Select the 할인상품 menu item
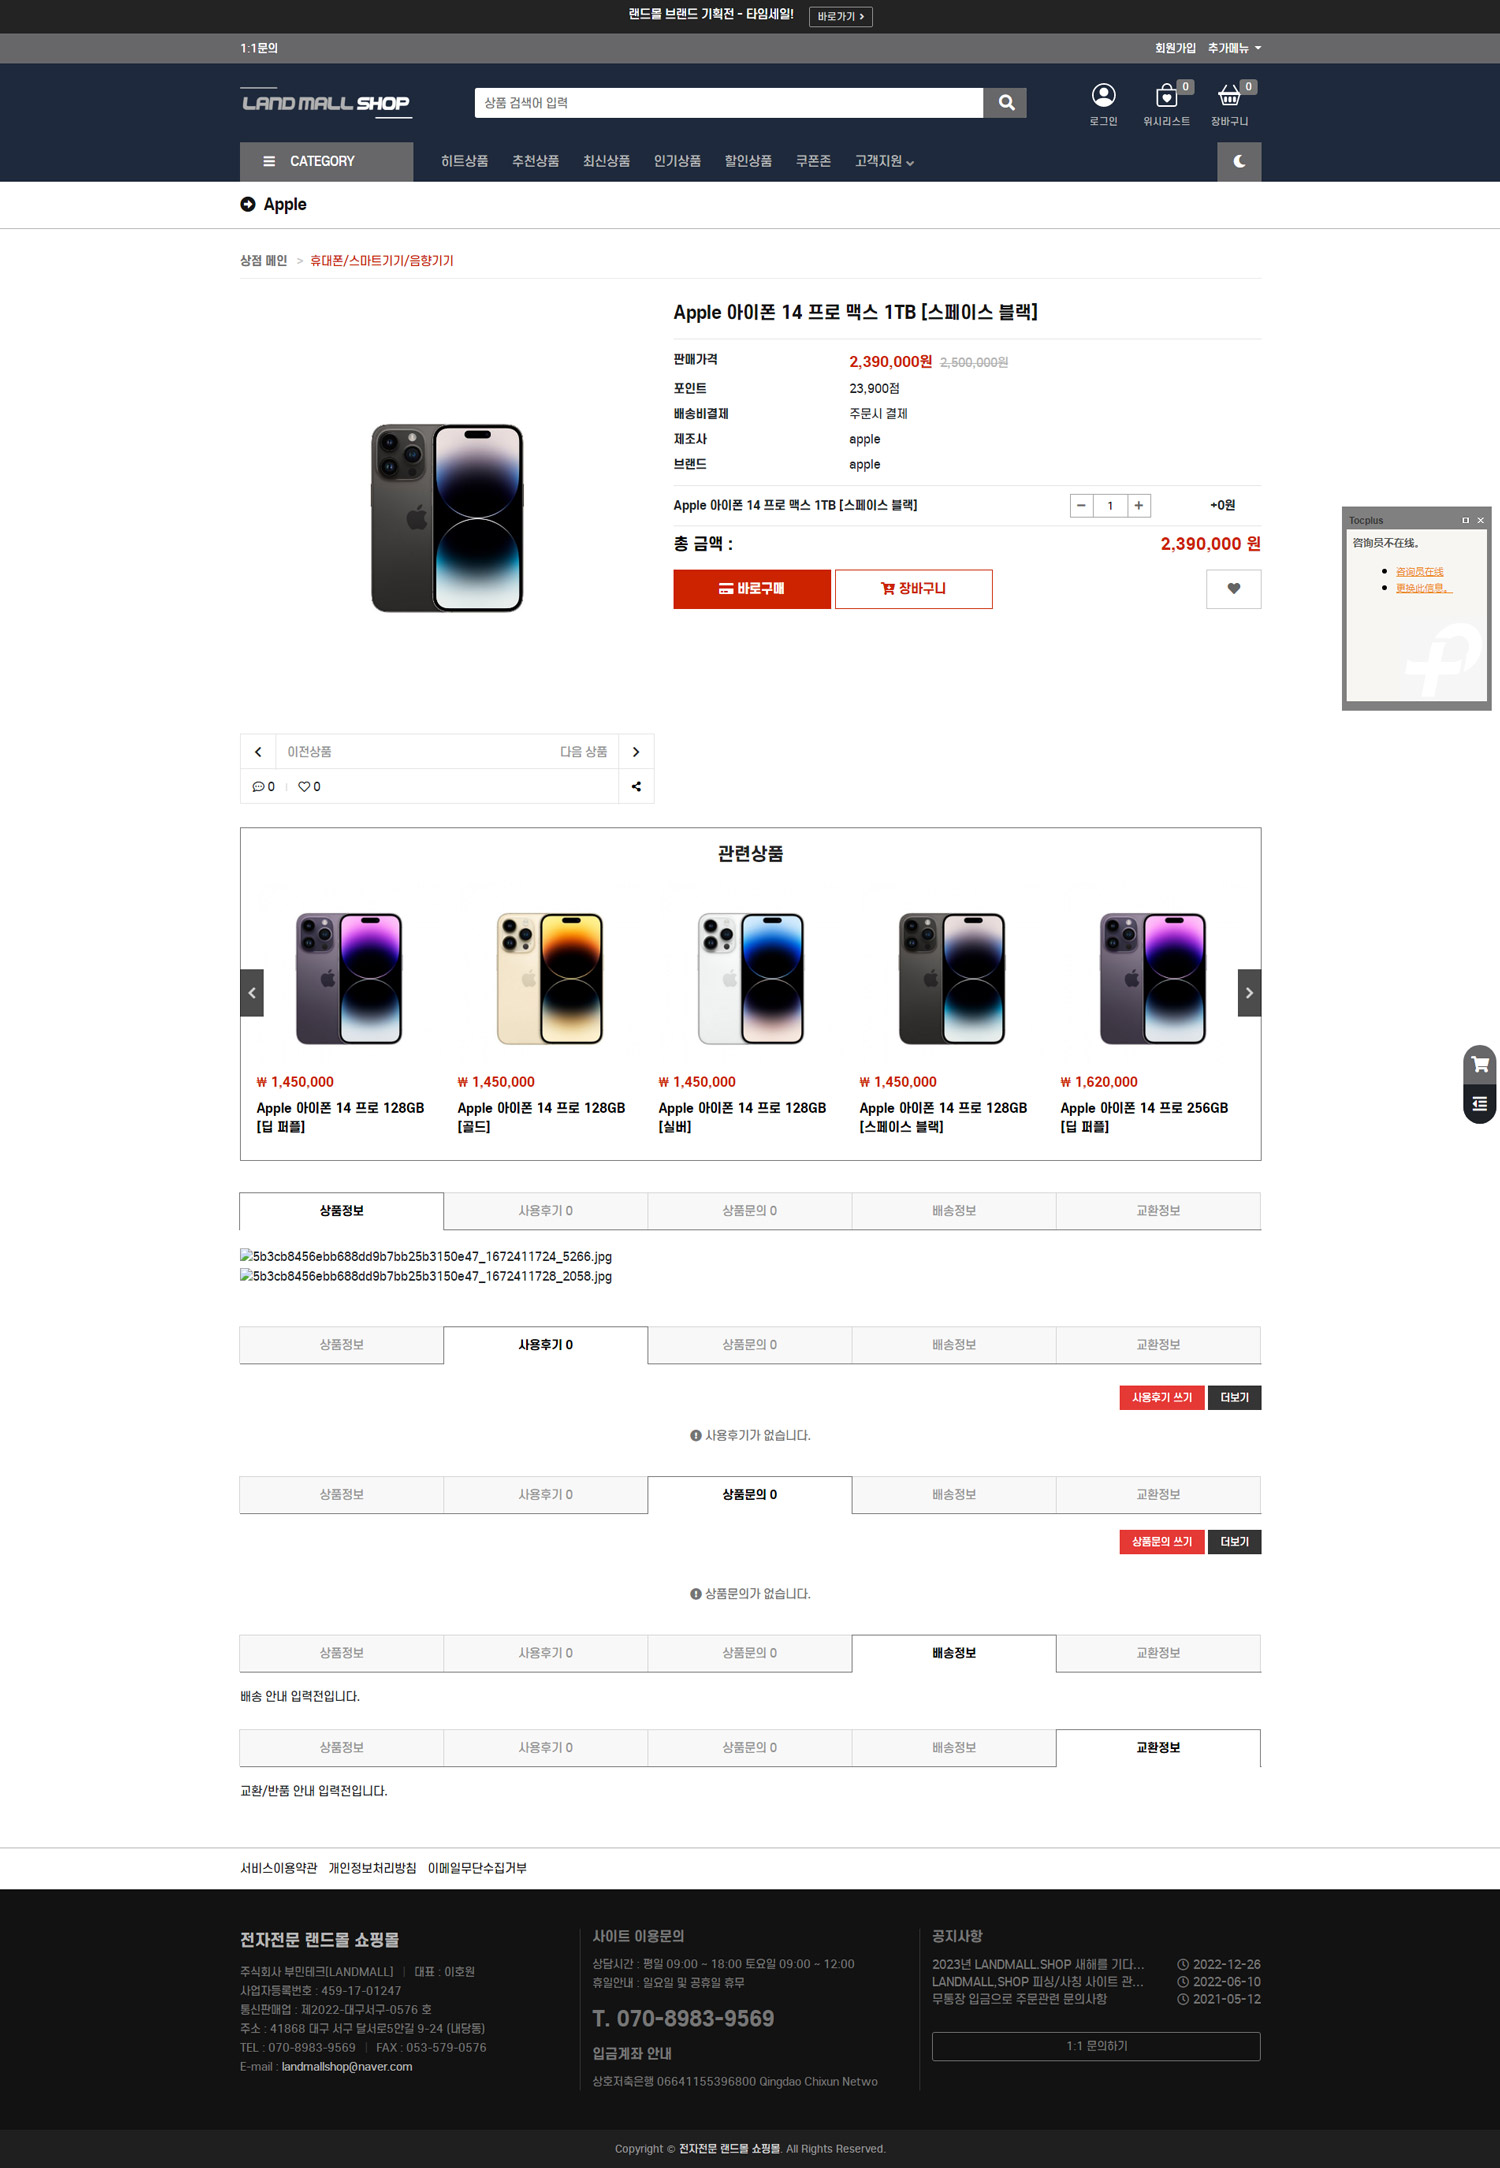Screen dimensions: 1500x2168 (x=748, y=161)
